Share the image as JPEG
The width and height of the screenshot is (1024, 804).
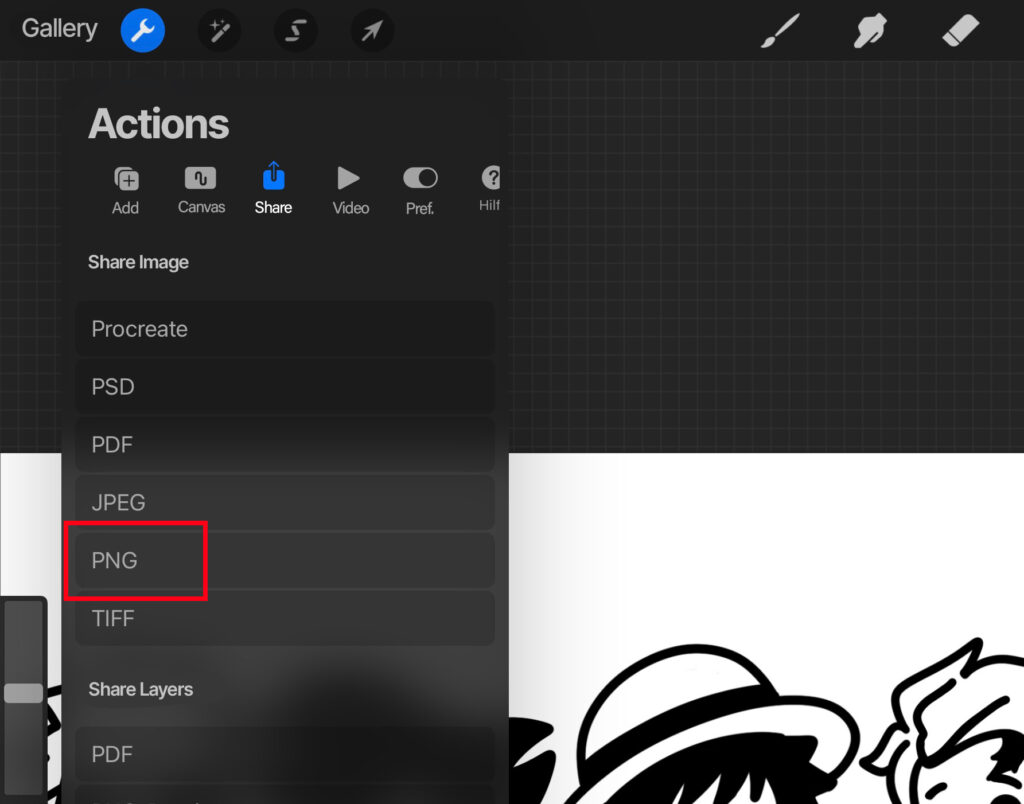coord(285,502)
